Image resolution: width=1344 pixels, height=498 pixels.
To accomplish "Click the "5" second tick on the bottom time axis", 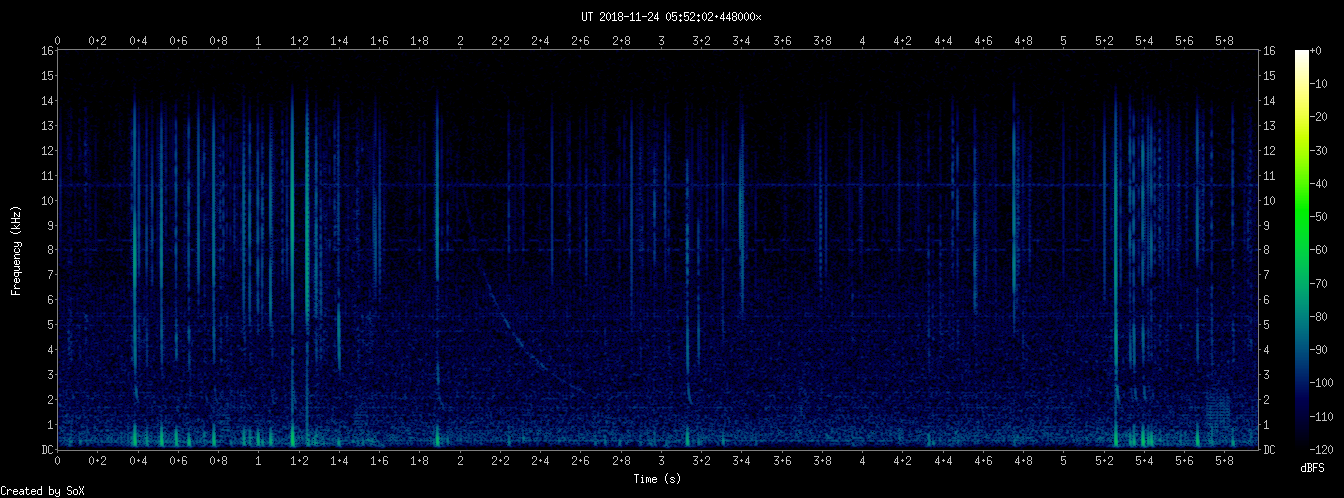I will click(x=1063, y=462).
